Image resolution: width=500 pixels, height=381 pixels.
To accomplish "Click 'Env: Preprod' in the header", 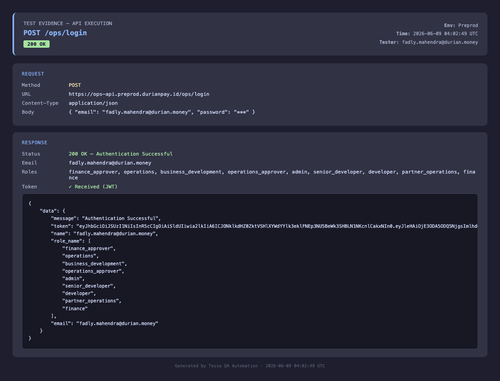I will [x=461, y=25].
